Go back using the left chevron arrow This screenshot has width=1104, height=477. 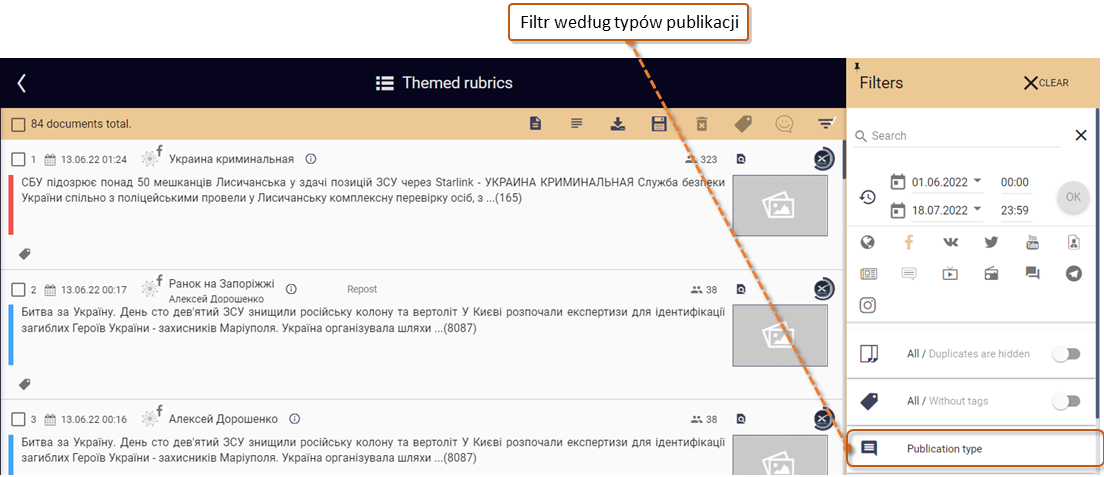(22, 83)
